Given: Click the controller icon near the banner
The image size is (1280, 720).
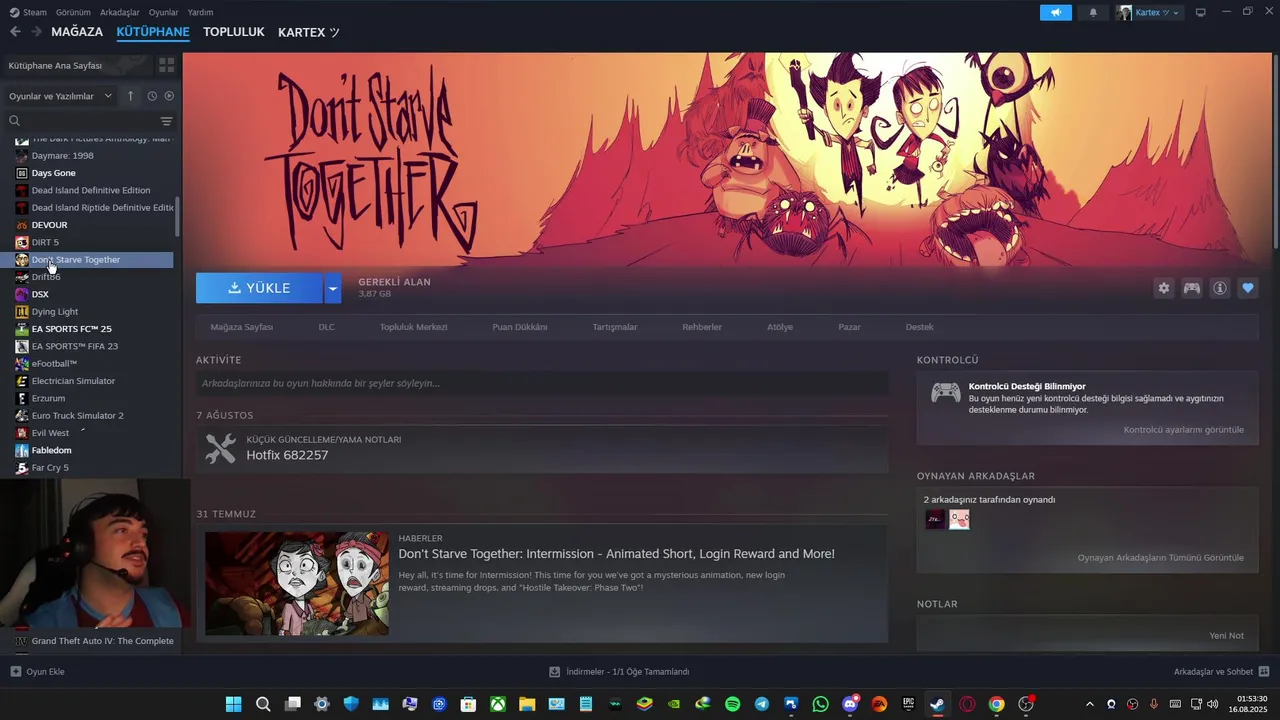Looking at the screenshot, I should [x=1192, y=288].
